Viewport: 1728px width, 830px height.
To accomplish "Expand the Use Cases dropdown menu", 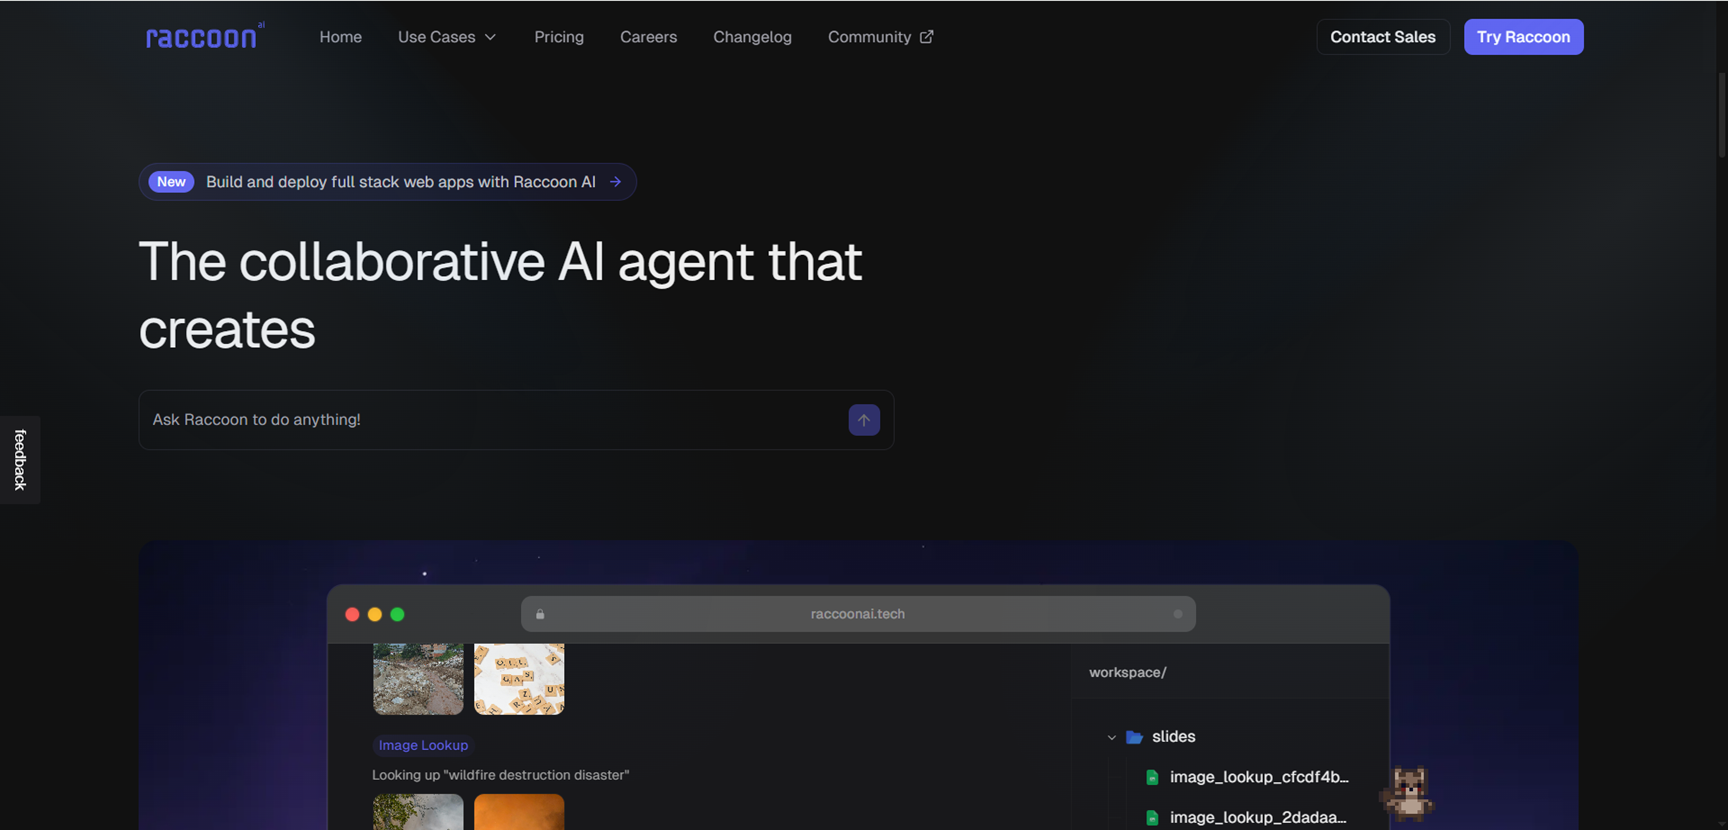I will tap(447, 37).
